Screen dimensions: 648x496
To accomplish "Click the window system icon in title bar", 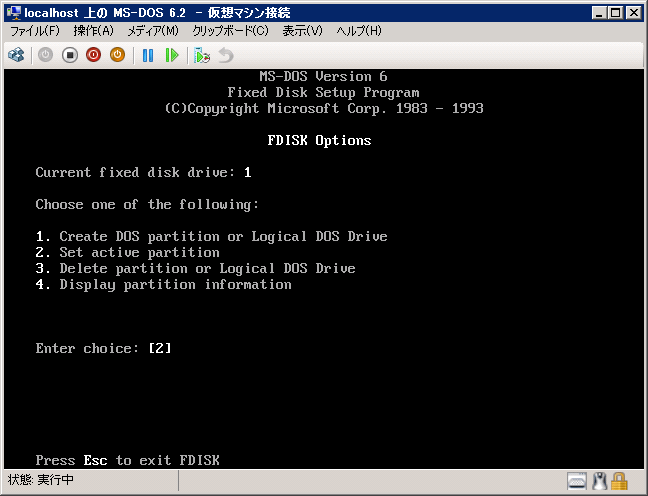I will coord(14,13).
